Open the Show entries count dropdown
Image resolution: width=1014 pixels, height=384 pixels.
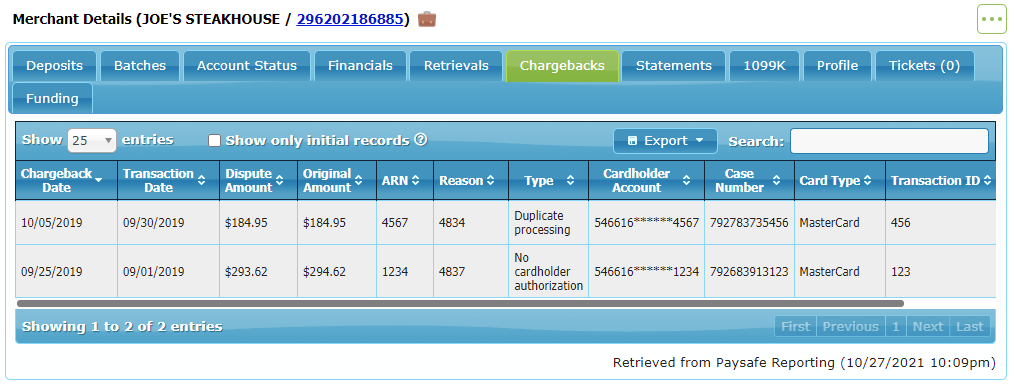92,140
